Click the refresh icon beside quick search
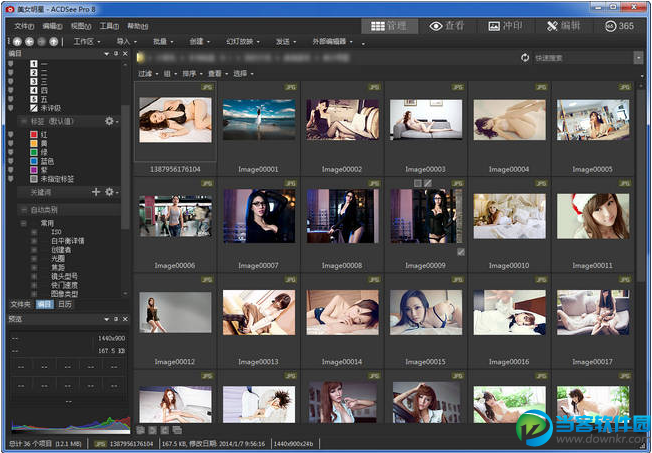The width and height of the screenshot is (652, 453). coord(525,58)
